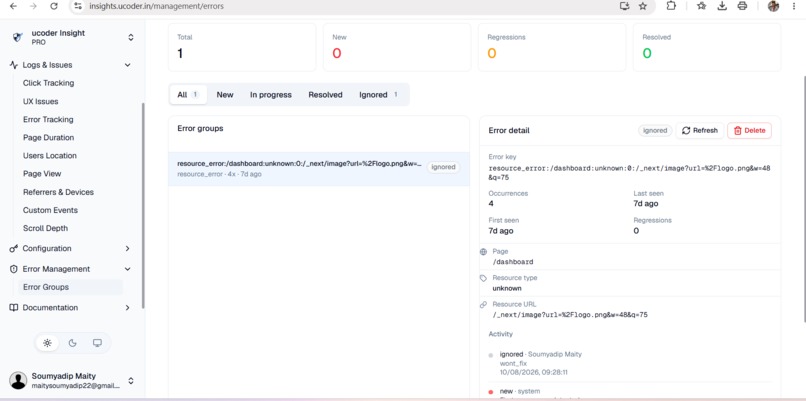Click the Resource URL value text
The width and height of the screenshot is (806, 401).
(570, 315)
